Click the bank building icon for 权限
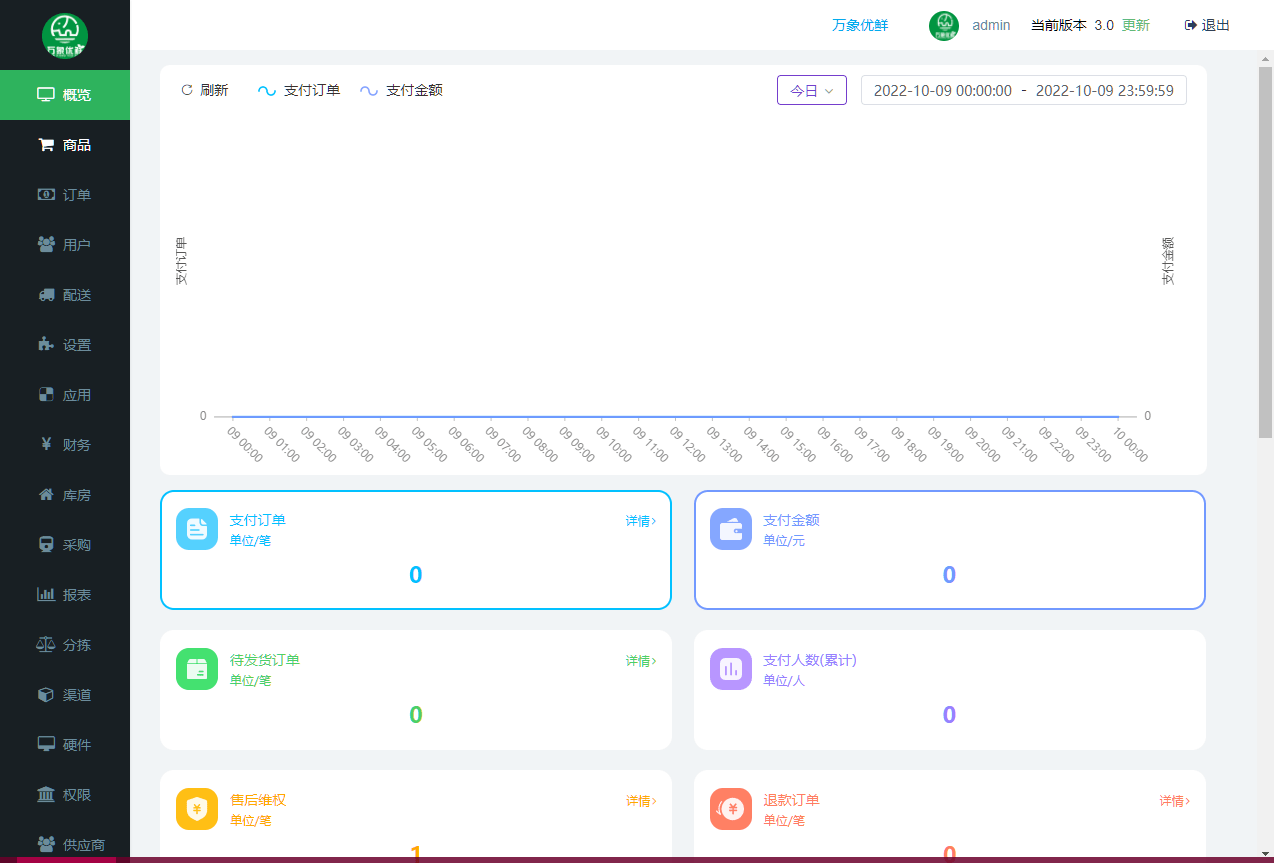 (x=46, y=795)
